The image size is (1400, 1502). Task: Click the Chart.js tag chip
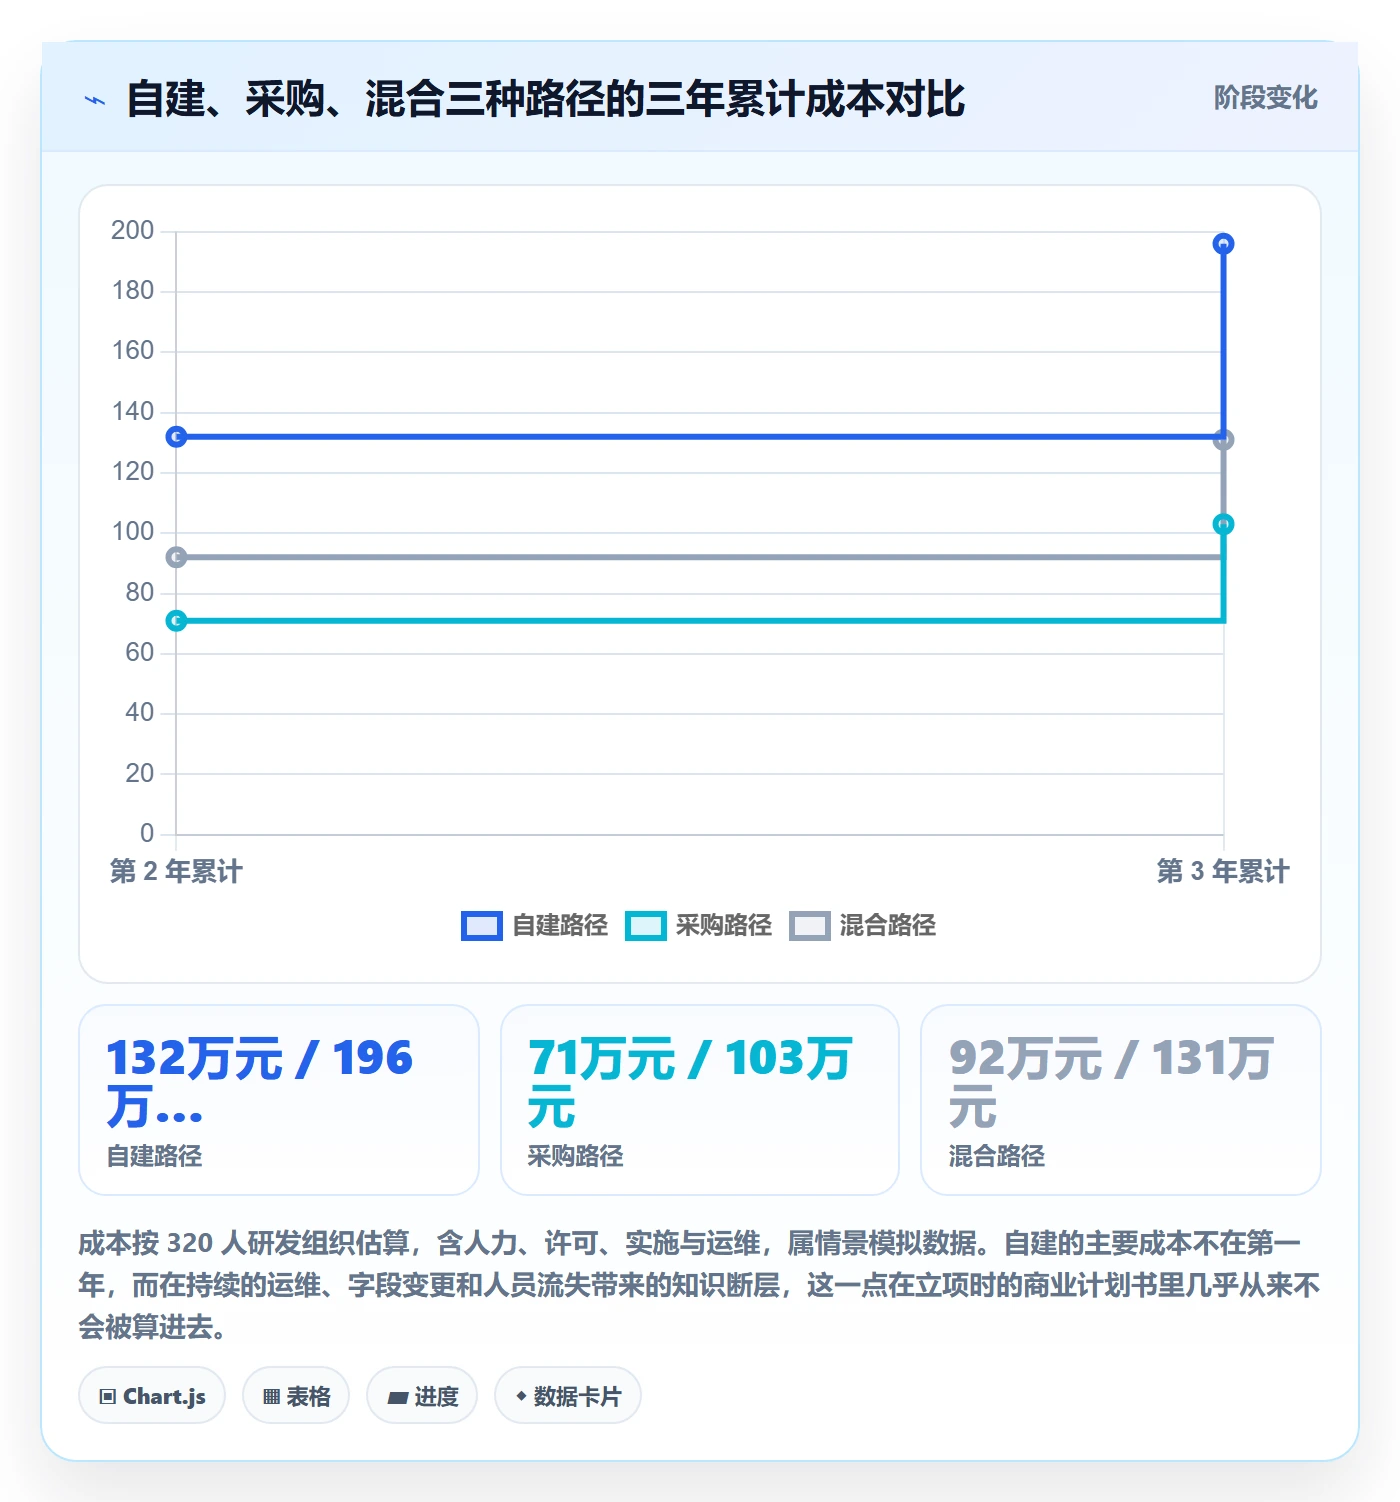pyautogui.click(x=152, y=1396)
